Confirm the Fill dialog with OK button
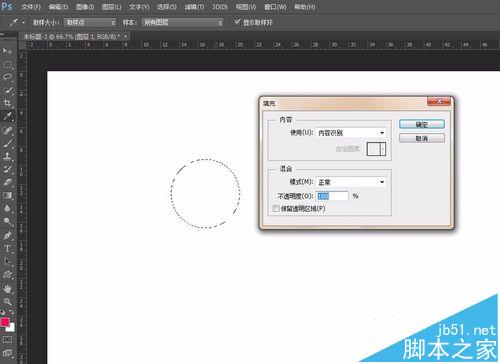This screenshot has width=500, height=364. (422, 125)
